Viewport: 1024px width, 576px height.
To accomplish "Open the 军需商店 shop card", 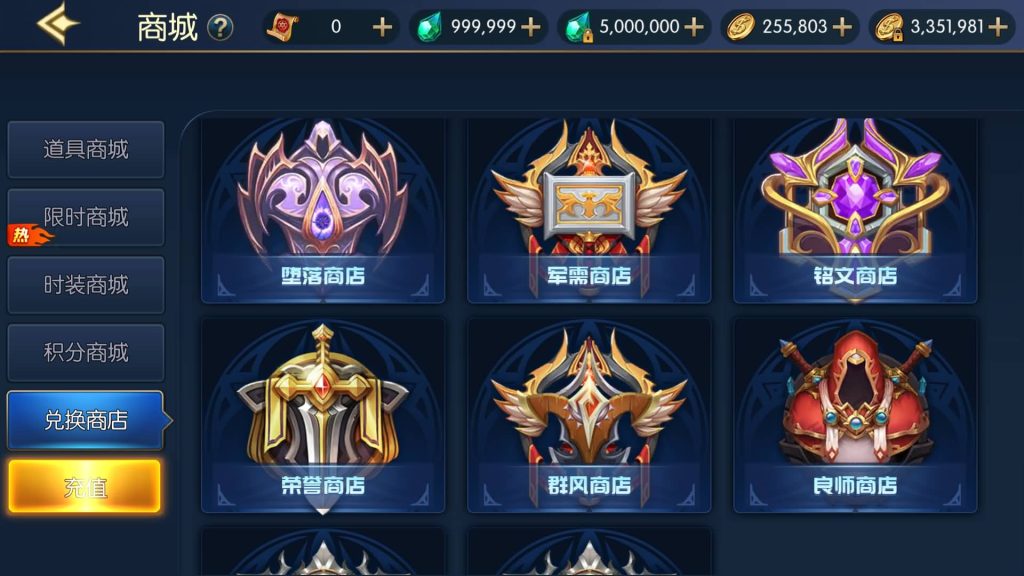I will click(x=589, y=210).
